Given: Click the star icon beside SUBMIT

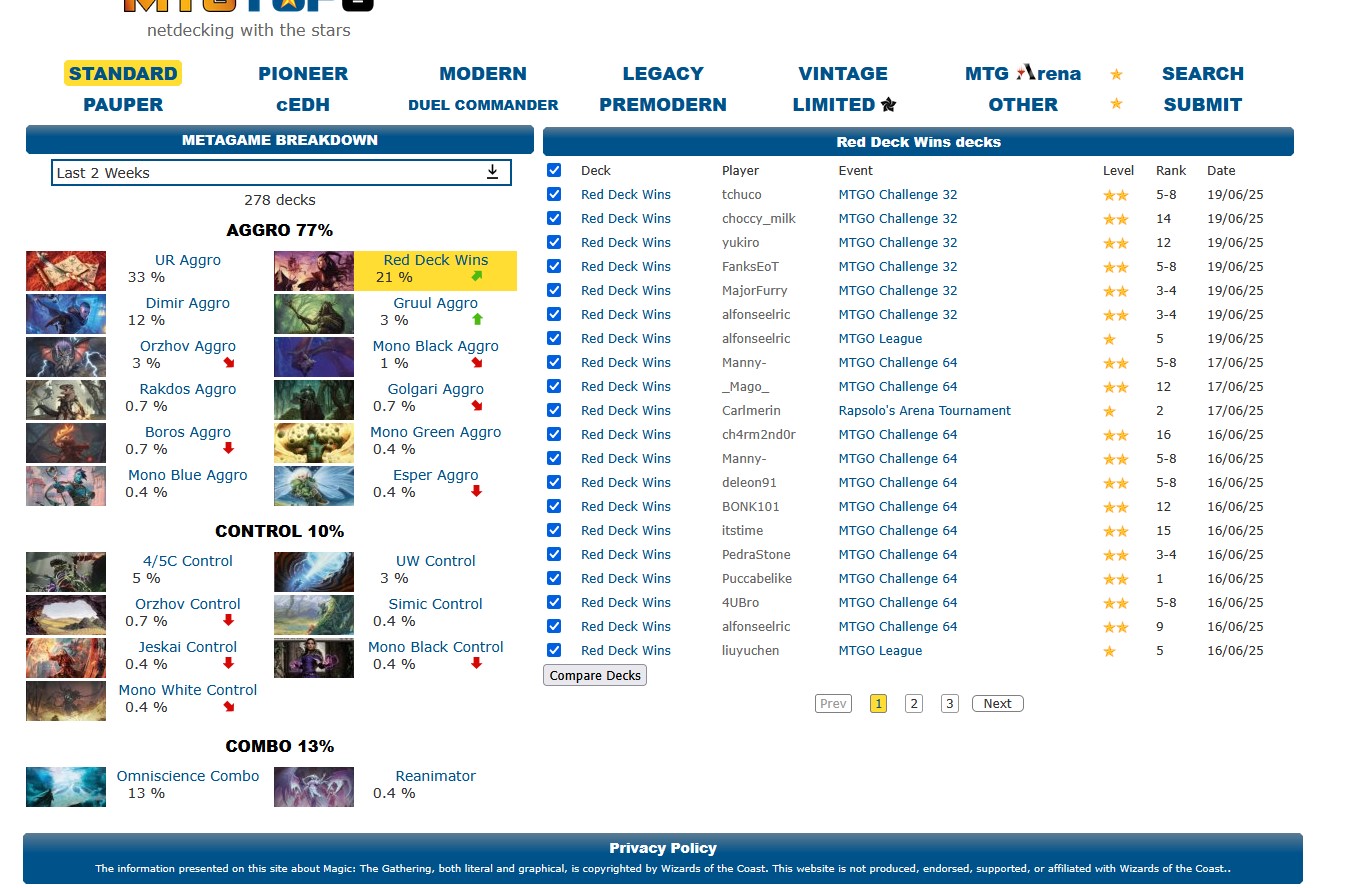Looking at the screenshot, I should pos(1116,104).
